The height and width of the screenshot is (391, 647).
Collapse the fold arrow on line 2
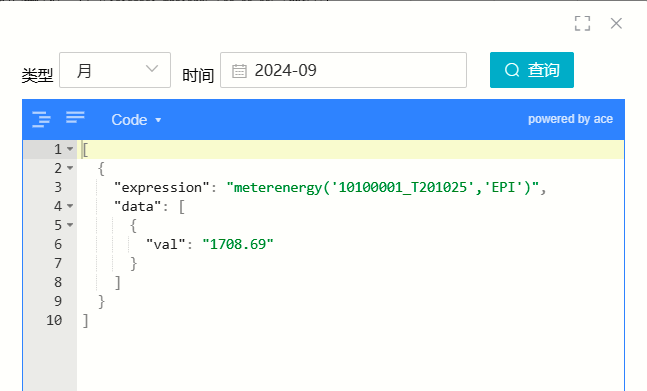70,168
